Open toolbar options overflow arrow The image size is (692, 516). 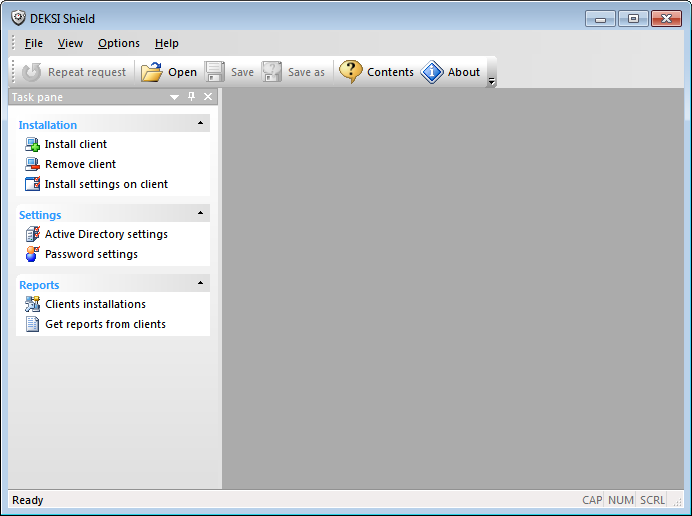click(491, 82)
